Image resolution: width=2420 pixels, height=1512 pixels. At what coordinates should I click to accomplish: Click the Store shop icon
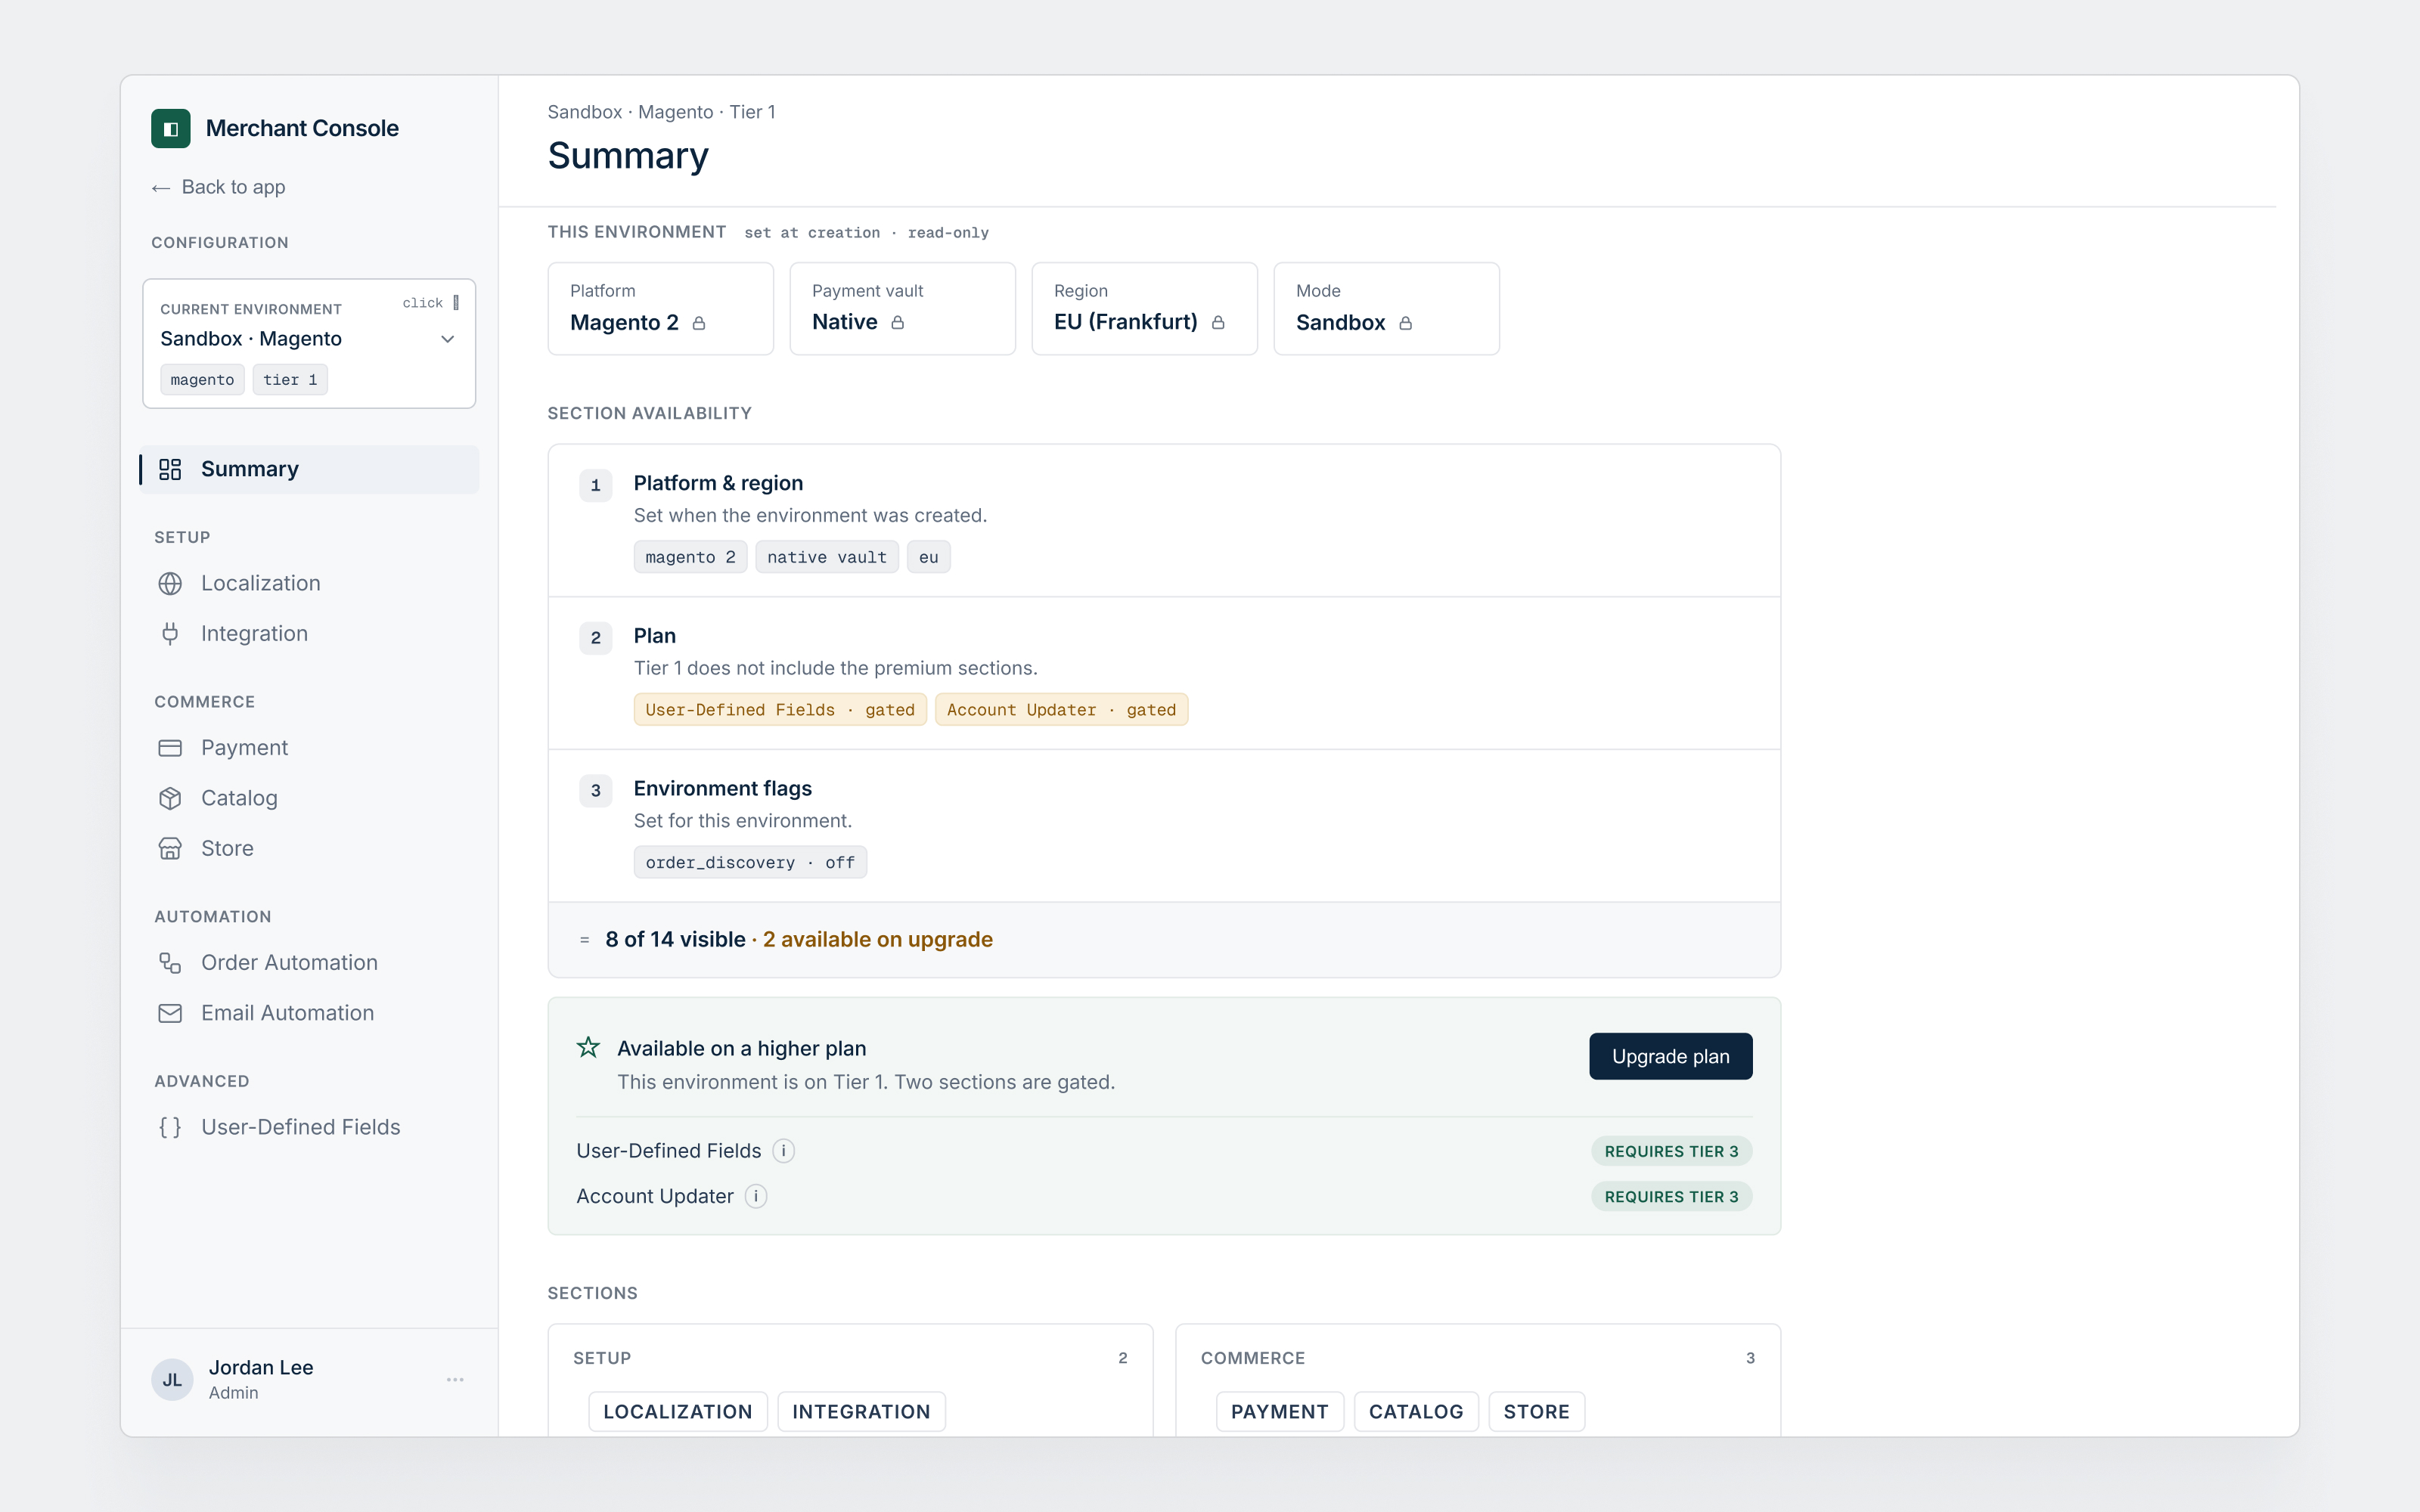pyautogui.click(x=170, y=848)
